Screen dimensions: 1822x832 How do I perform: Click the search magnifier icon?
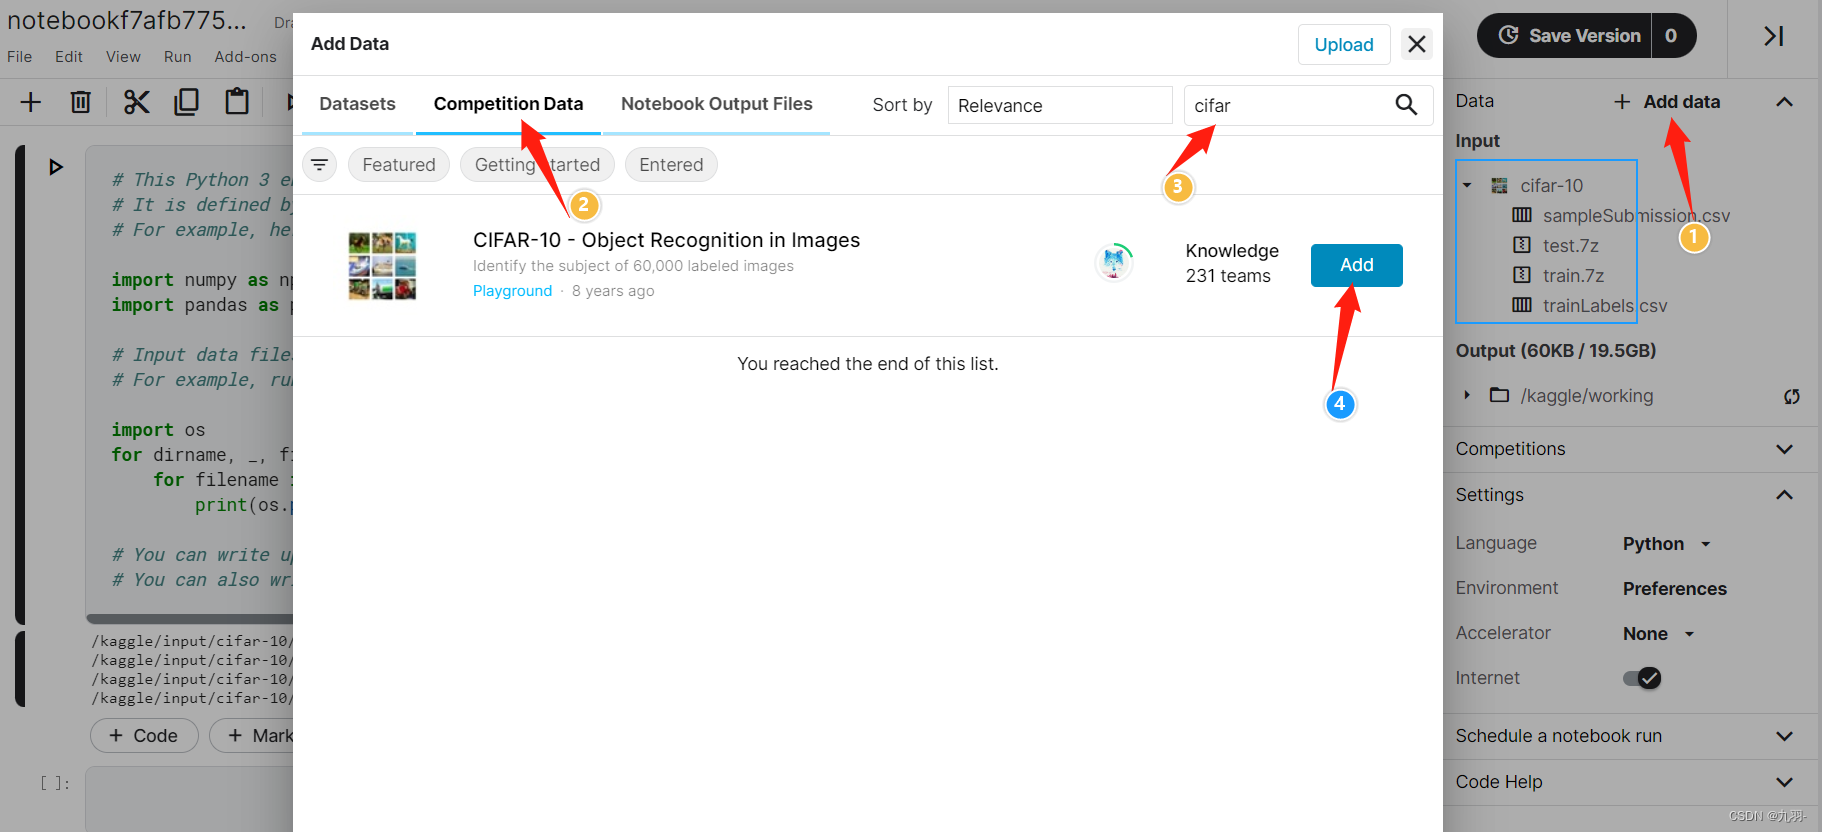(x=1406, y=105)
